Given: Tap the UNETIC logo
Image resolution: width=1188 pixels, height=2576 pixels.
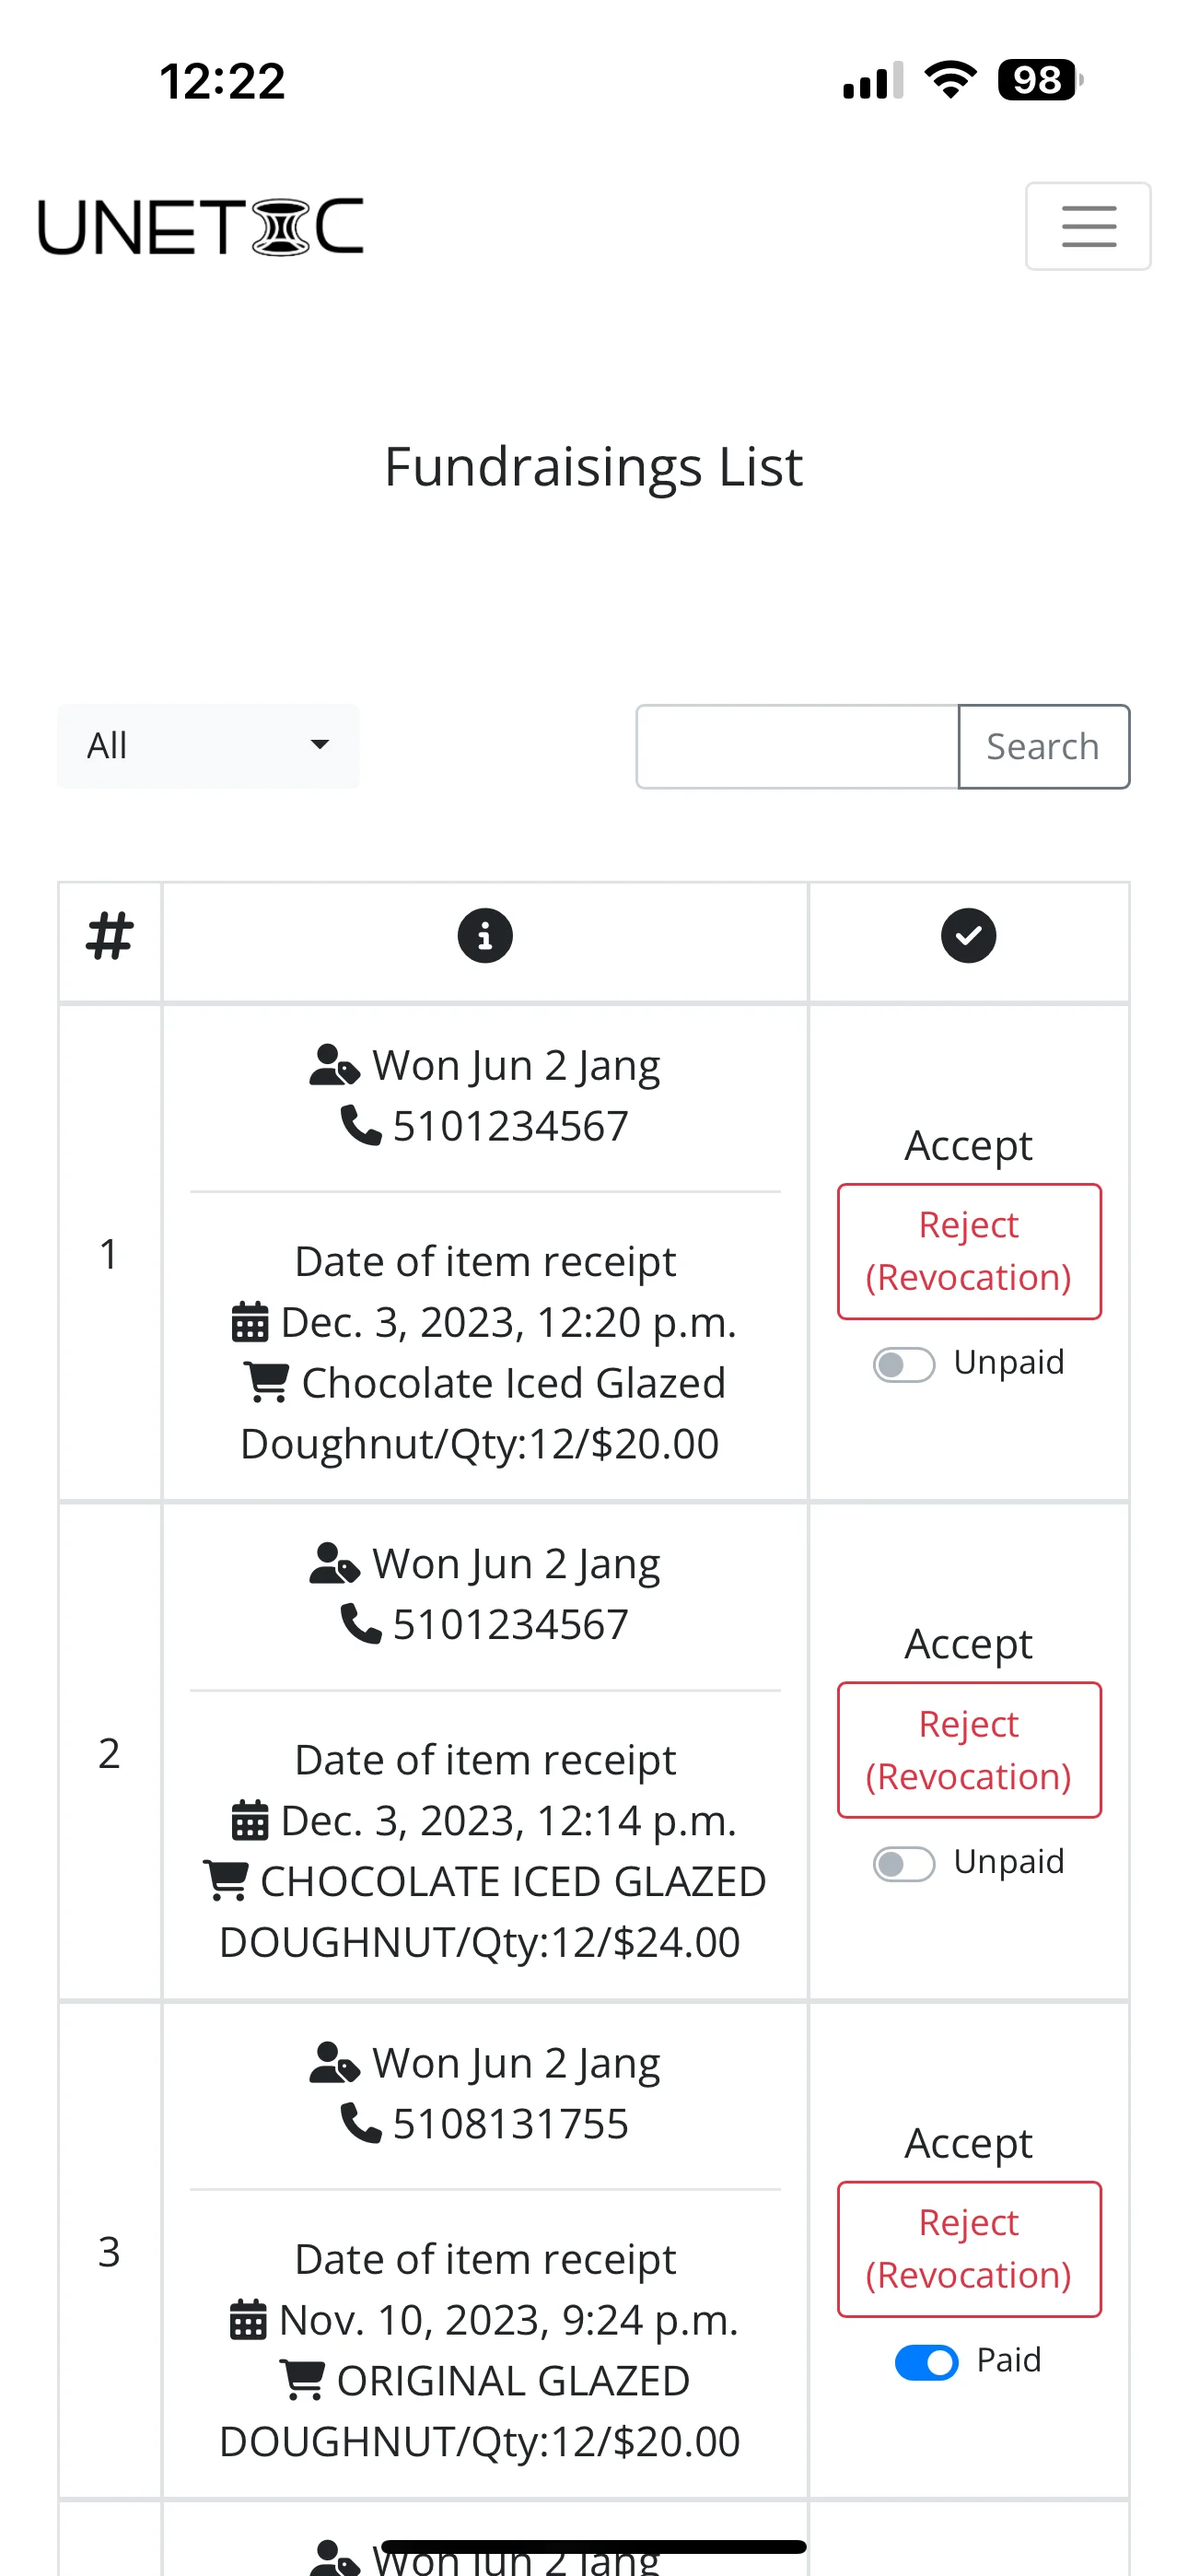Looking at the screenshot, I should pos(201,226).
